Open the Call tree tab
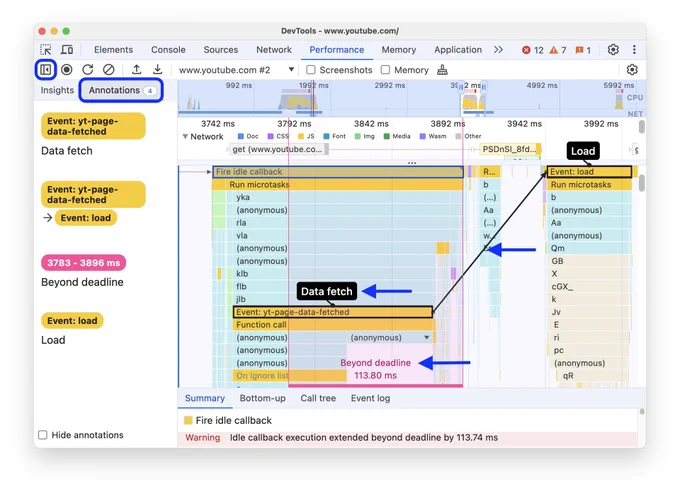Image resolution: width=680 pixels, height=493 pixels. click(x=318, y=398)
